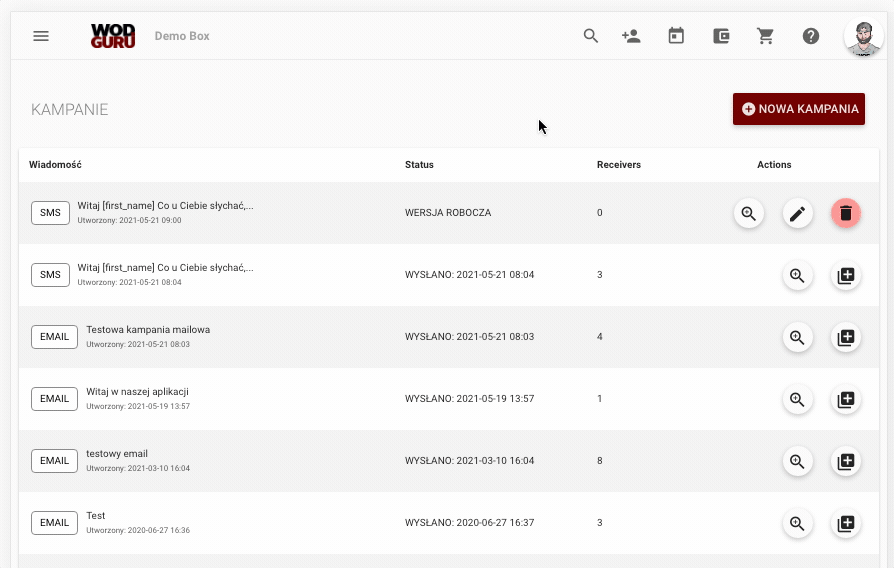Duplicate the testowy email campaign
Viewport: 894px width, 568px height.
click(x=846, y=461)
